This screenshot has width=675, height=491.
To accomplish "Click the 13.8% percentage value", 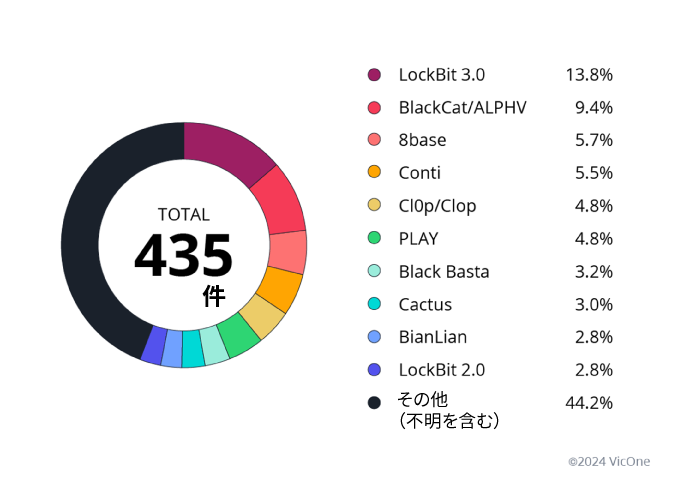I will 589,75.
